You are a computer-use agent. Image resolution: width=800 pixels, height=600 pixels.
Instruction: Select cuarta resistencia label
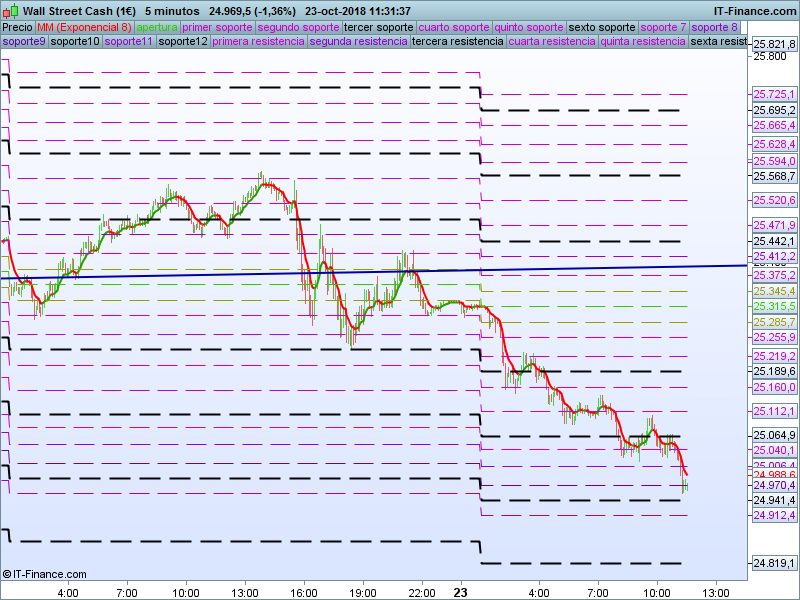click(552, 41)
